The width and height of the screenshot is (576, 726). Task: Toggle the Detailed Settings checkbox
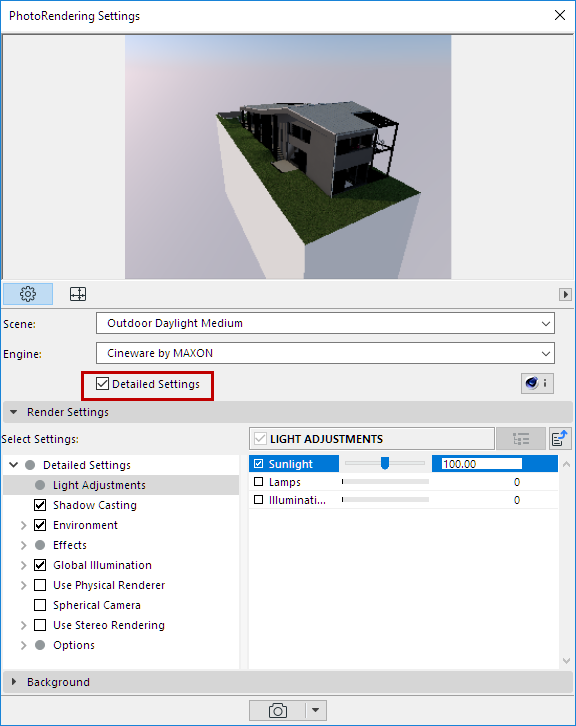point(102,384)
